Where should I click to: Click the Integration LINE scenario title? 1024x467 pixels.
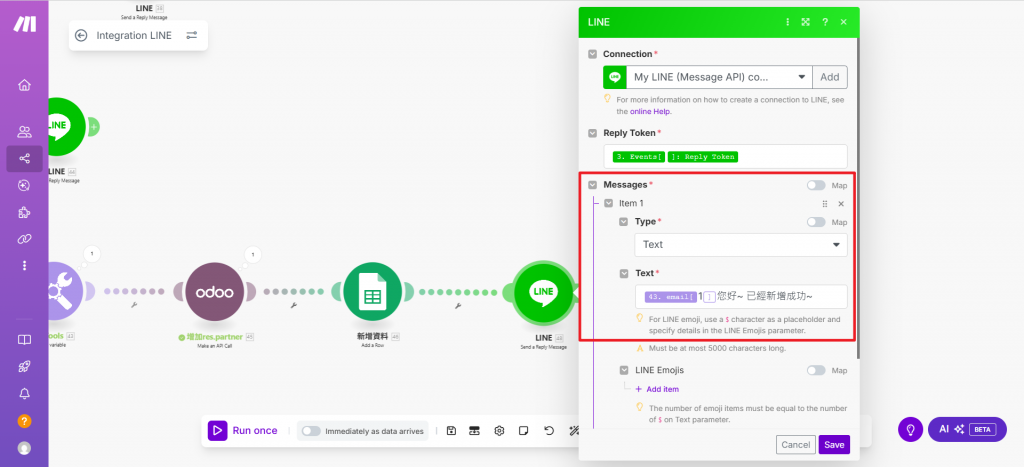click(x=134, y=35)
